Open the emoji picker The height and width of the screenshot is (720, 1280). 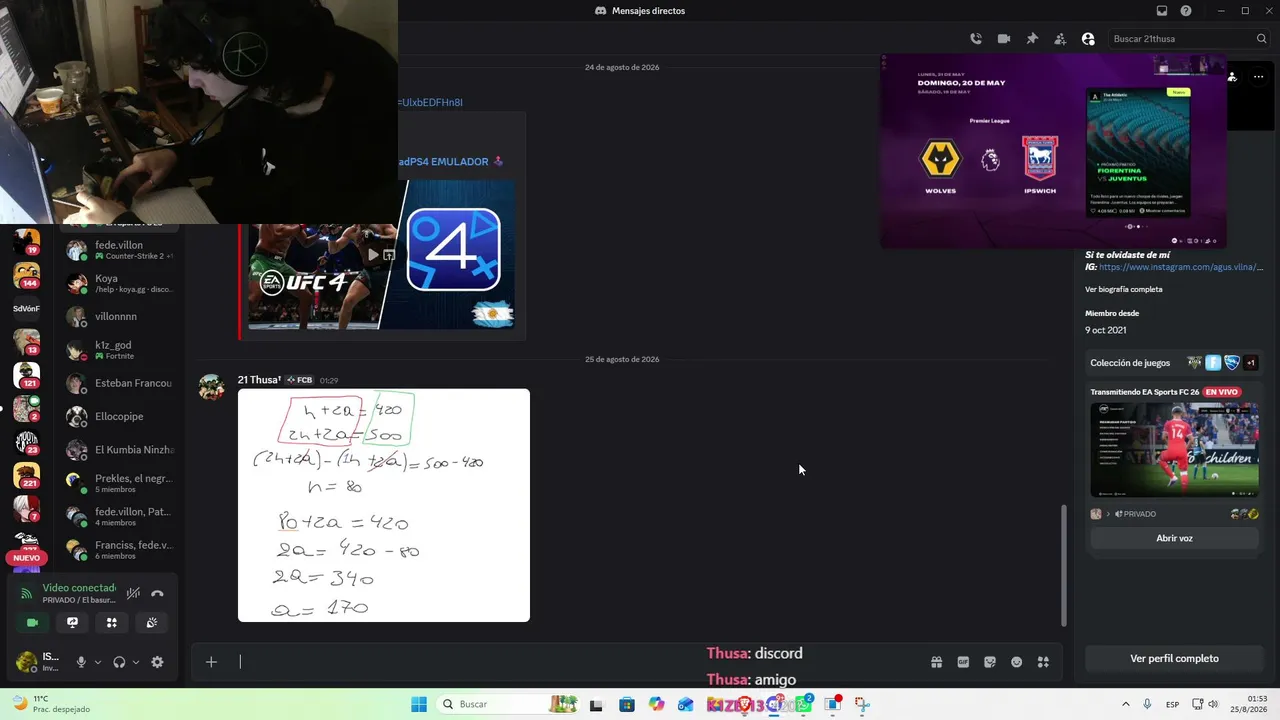[1017, 661]
